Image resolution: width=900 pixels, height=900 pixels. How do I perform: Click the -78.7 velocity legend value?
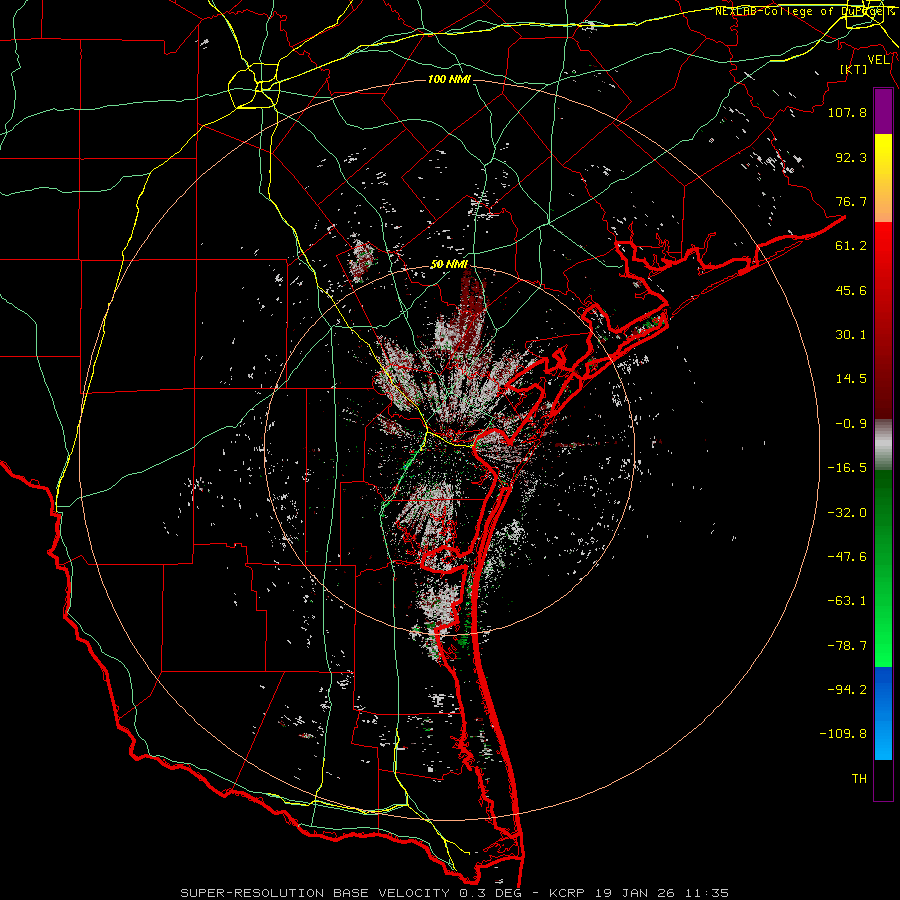(x=847, y=646)
